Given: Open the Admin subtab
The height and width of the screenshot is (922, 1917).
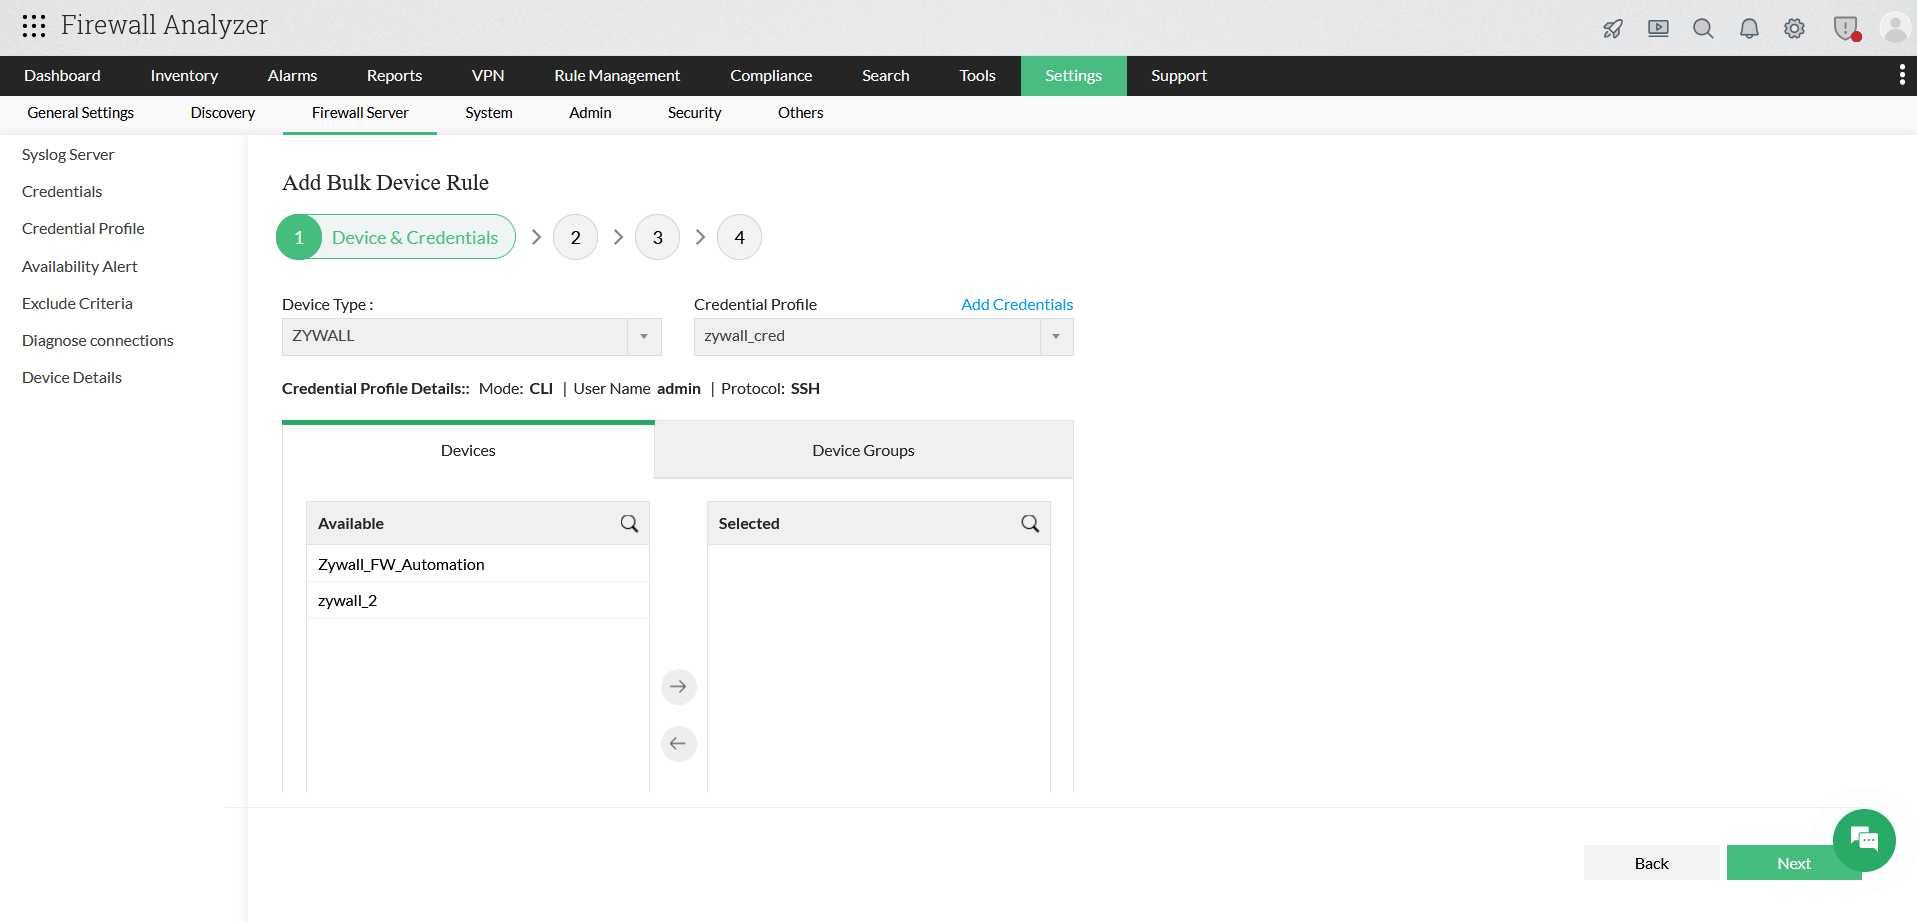Looking at the screenshot, I should point(590,113).
